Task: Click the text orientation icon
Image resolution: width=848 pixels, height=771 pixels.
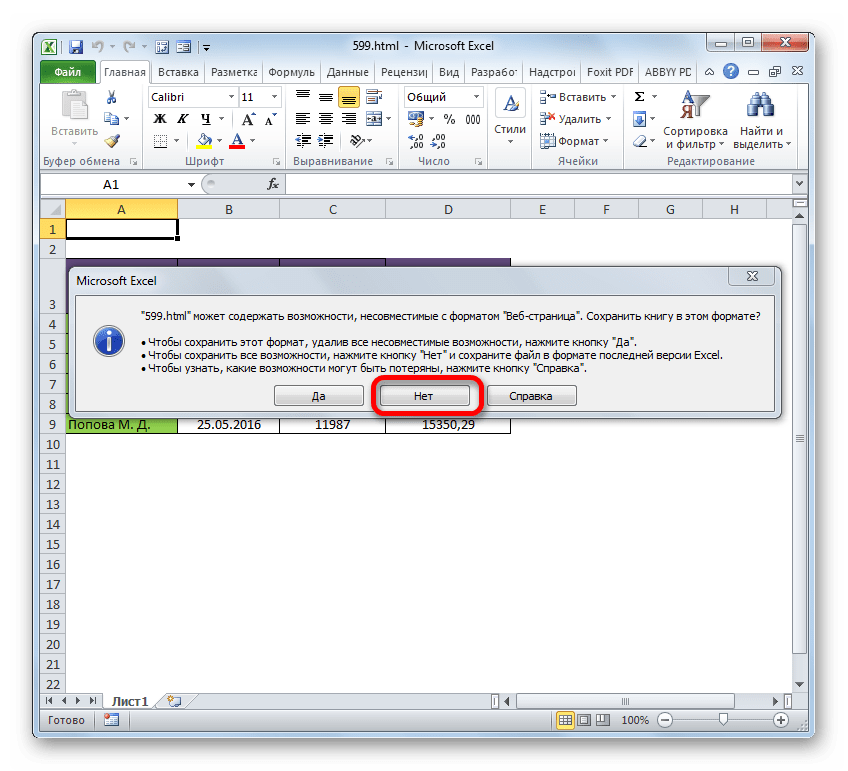Action: (x=357, y=141)
